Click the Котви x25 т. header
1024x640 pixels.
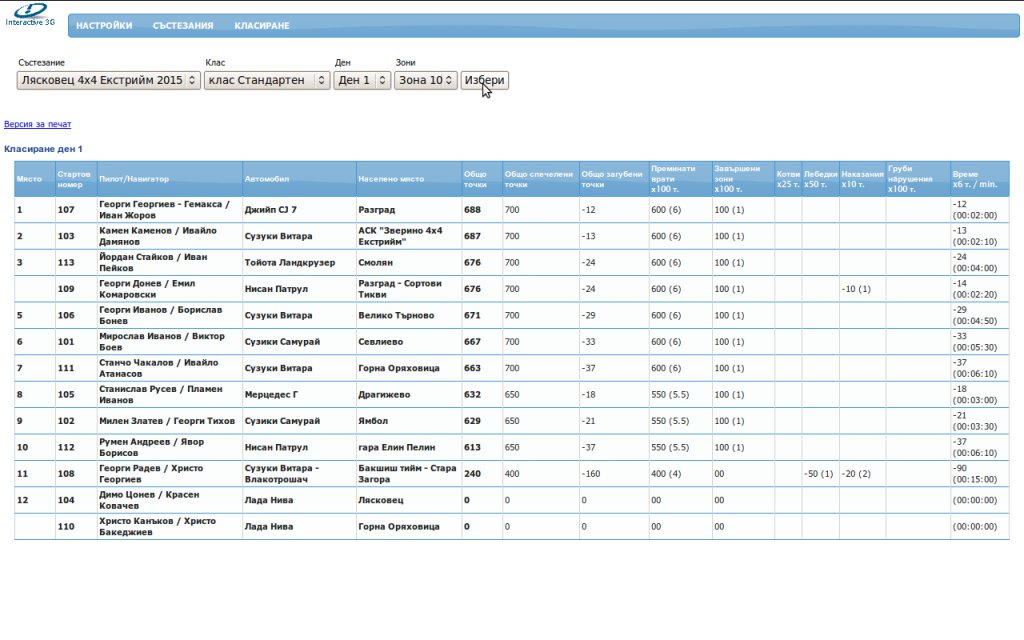788,179
